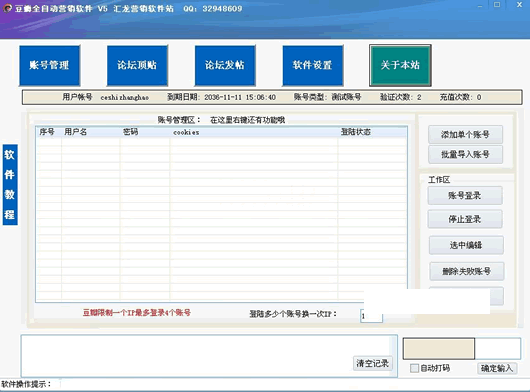Click 停止登录 button
Viewport: 530px width, 392px height.
coord(465,219)
